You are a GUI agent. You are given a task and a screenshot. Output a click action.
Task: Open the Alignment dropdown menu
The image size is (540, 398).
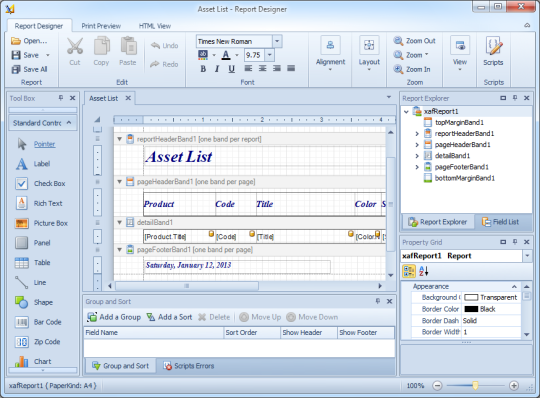(330, 53)
